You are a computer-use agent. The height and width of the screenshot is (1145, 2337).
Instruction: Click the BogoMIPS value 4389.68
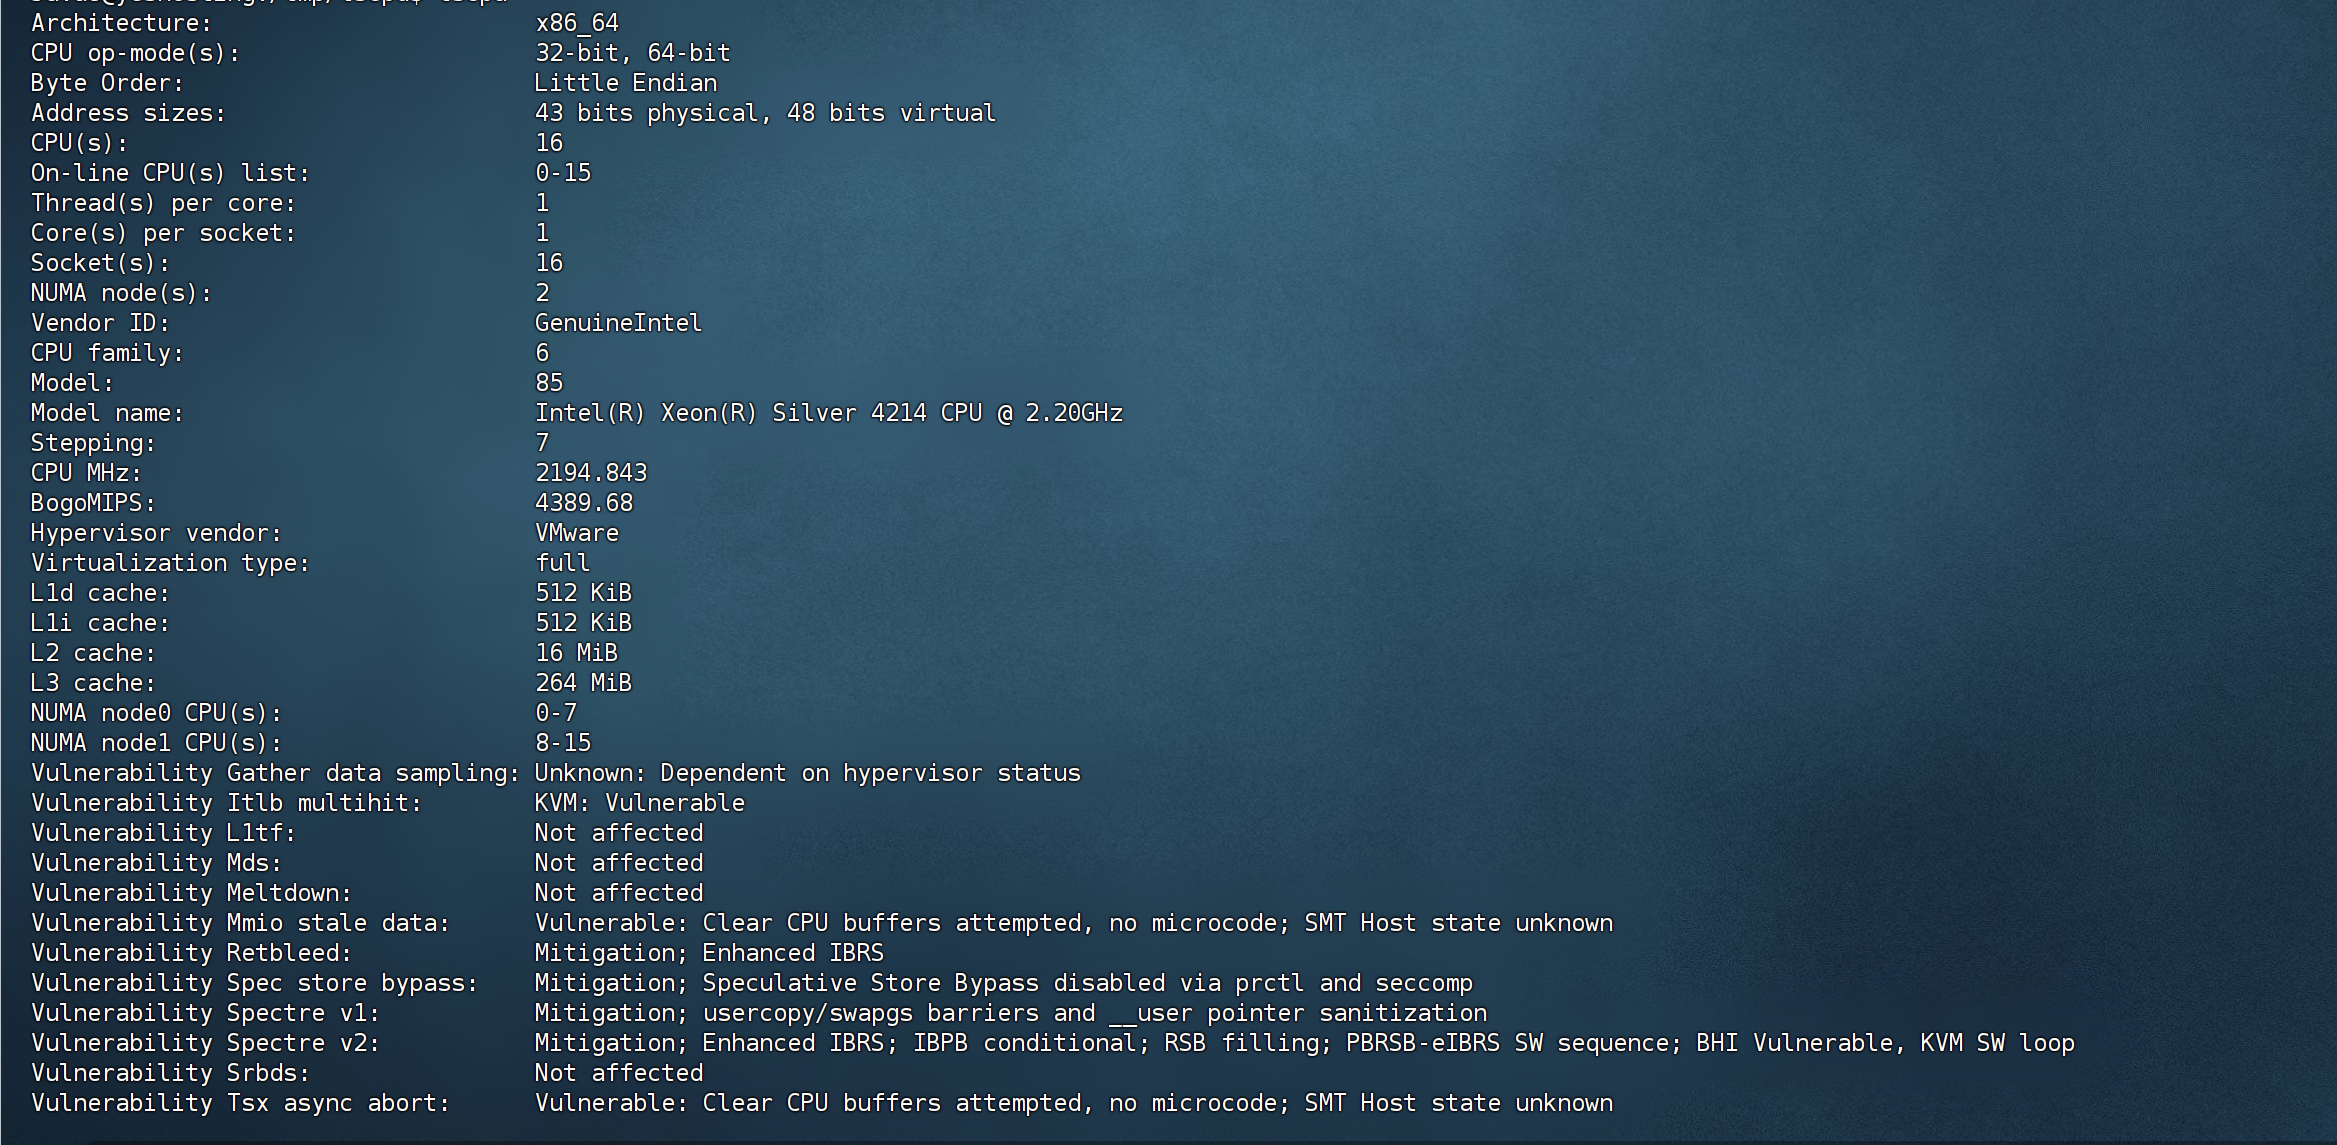584,503
